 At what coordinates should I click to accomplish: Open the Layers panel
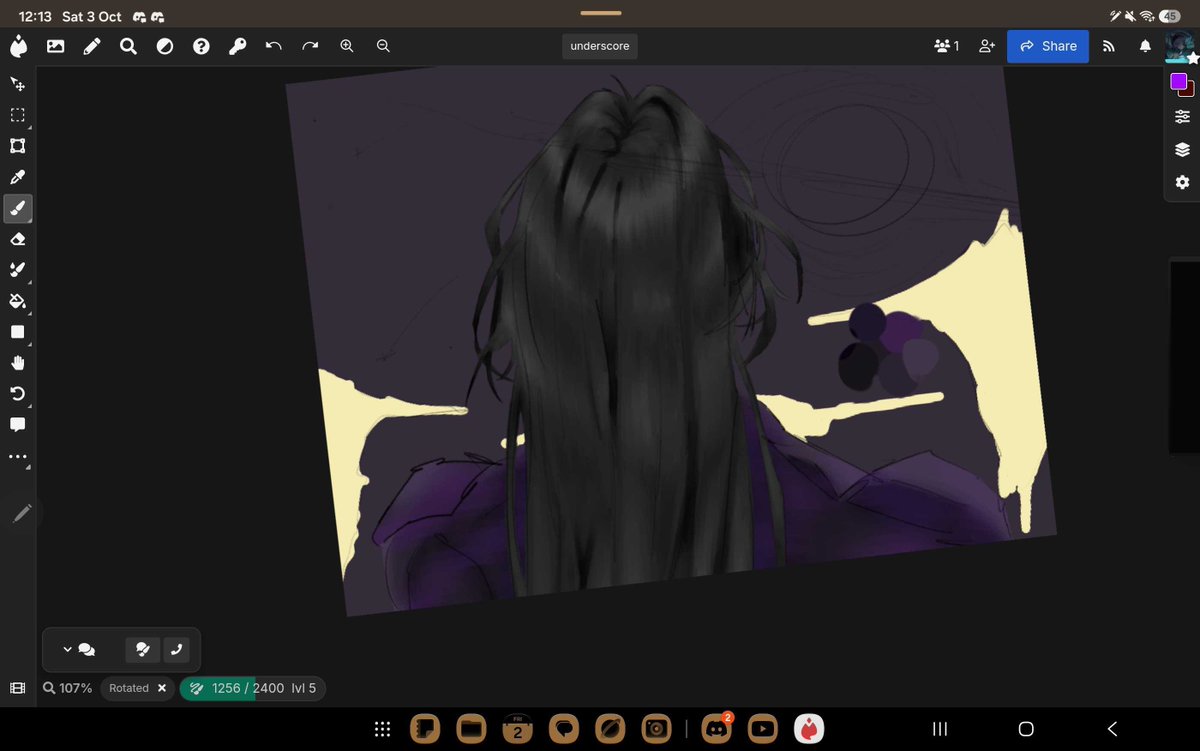pos(1182,150)
